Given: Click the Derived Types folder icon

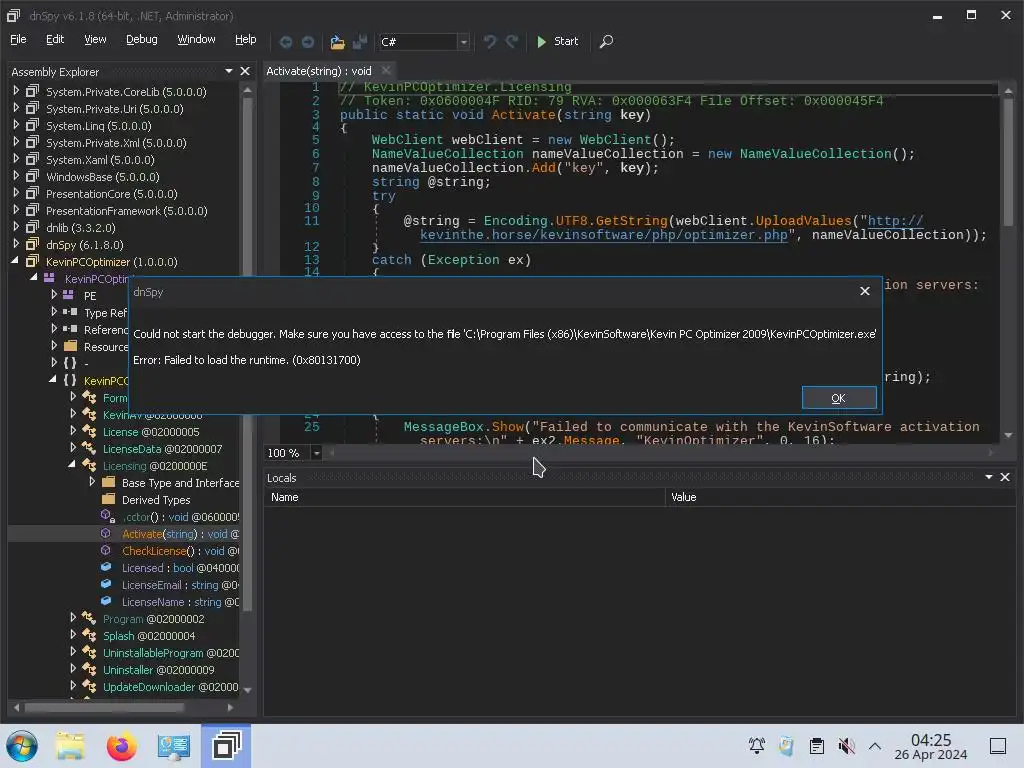Looking at the screenshot, I should 108,499.
